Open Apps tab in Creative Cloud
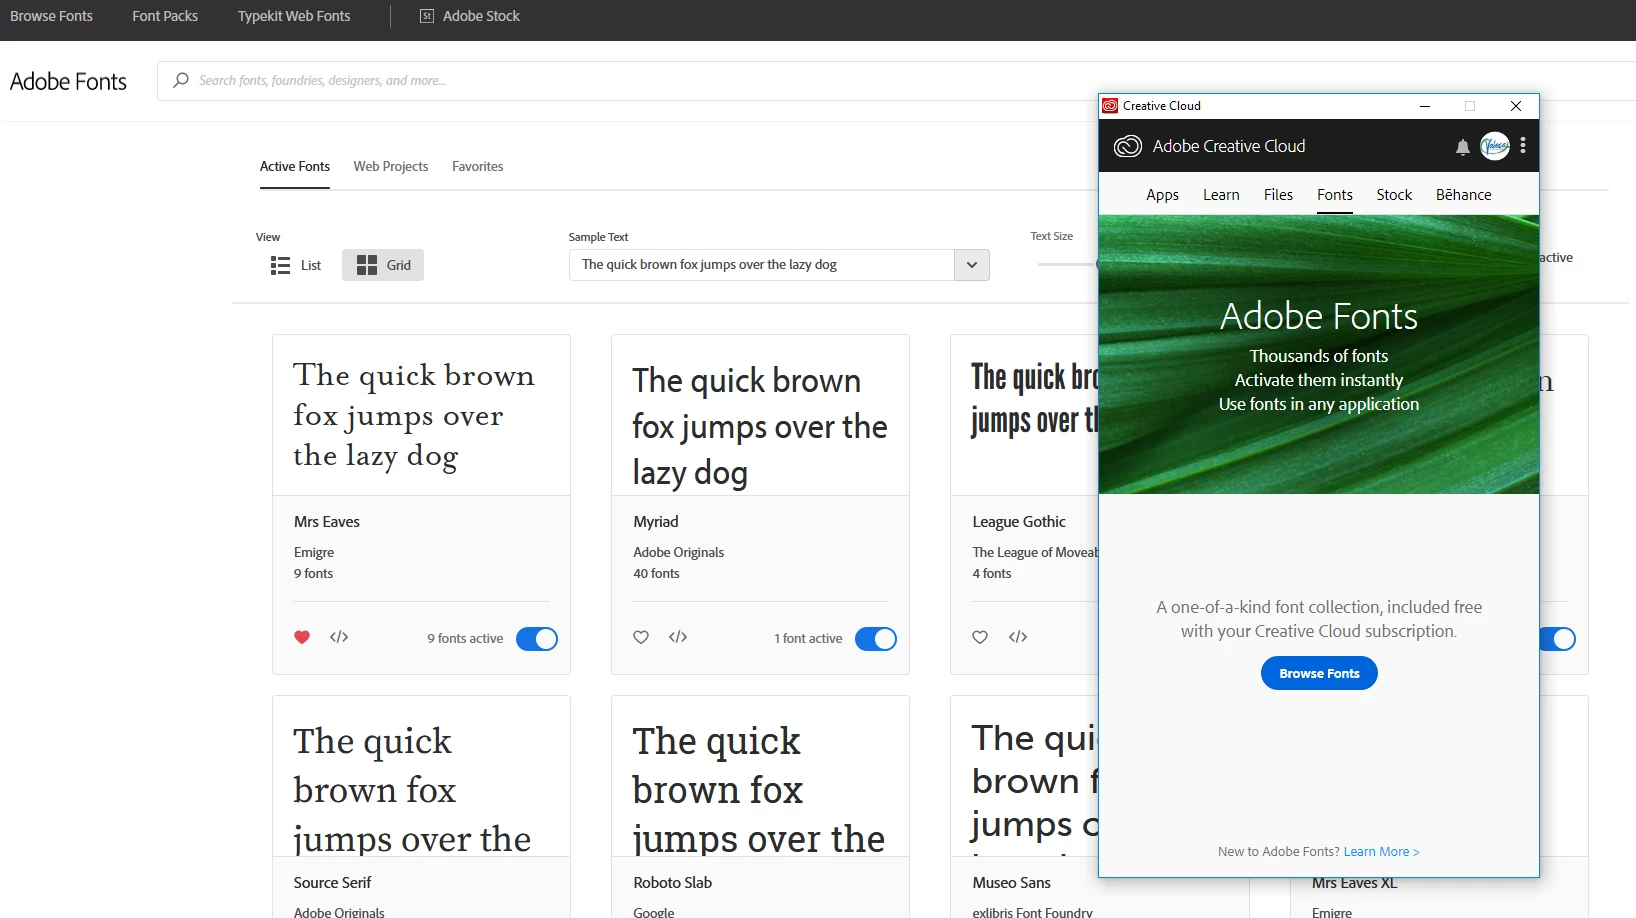This screenshot has width=1636, height=918. 1162,195
